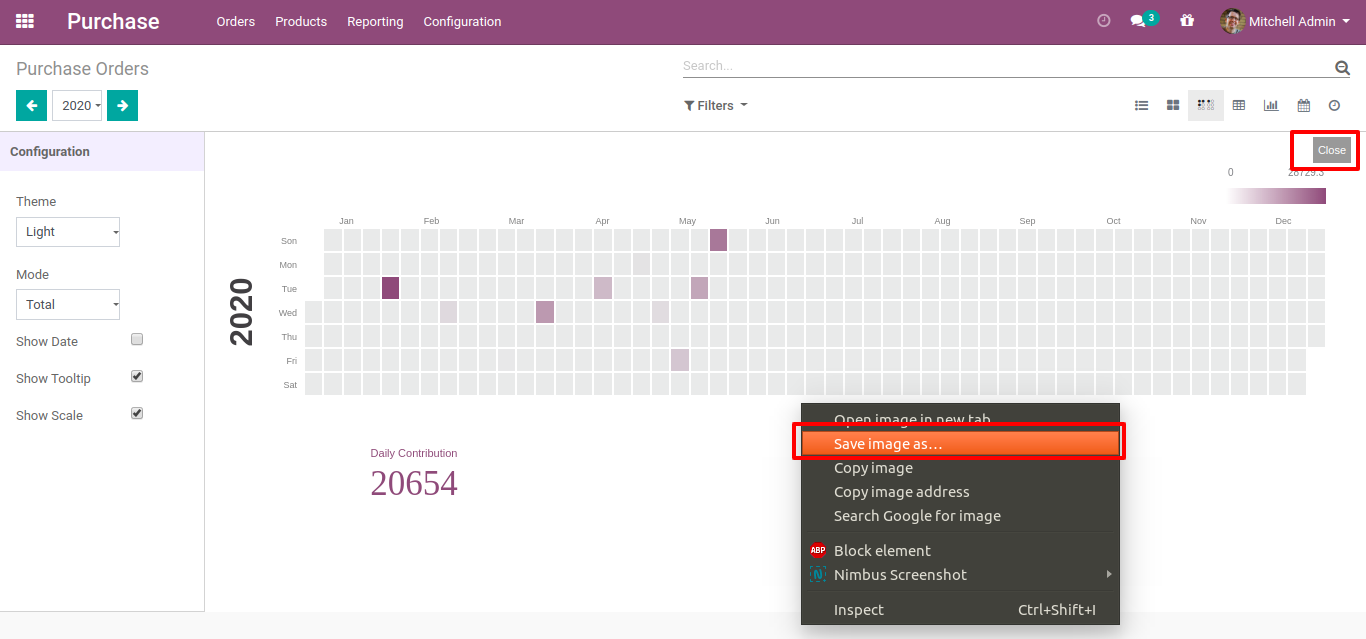This screenshot has width=1366, height=639.
Task: Enable the Show Date checkbox
Action: [137, 340]
